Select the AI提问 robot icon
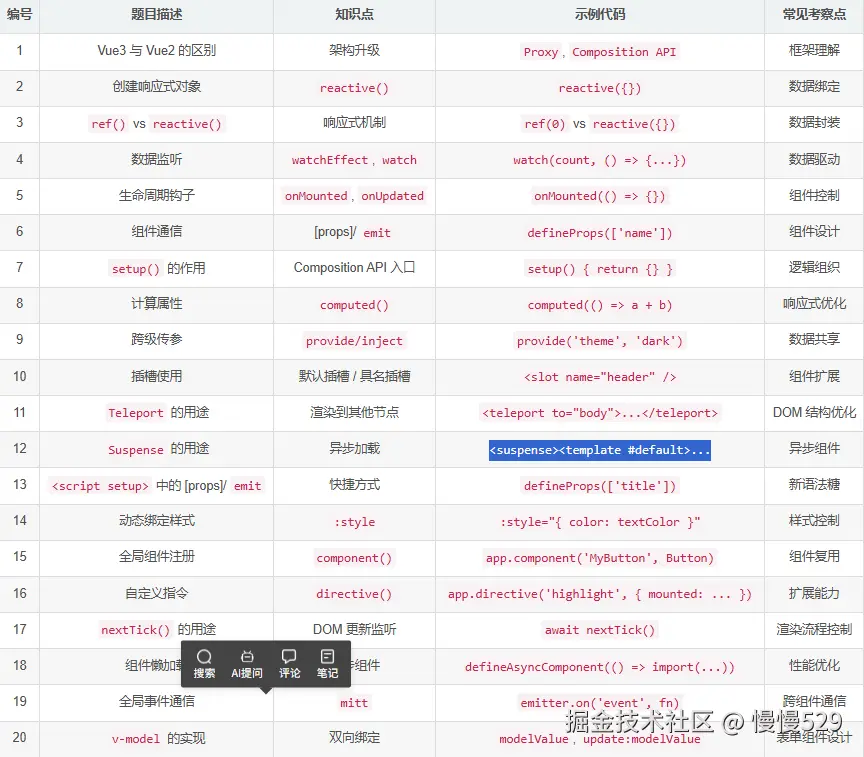The width and height of the screenshot is (864, 757). tap(247, 658)
